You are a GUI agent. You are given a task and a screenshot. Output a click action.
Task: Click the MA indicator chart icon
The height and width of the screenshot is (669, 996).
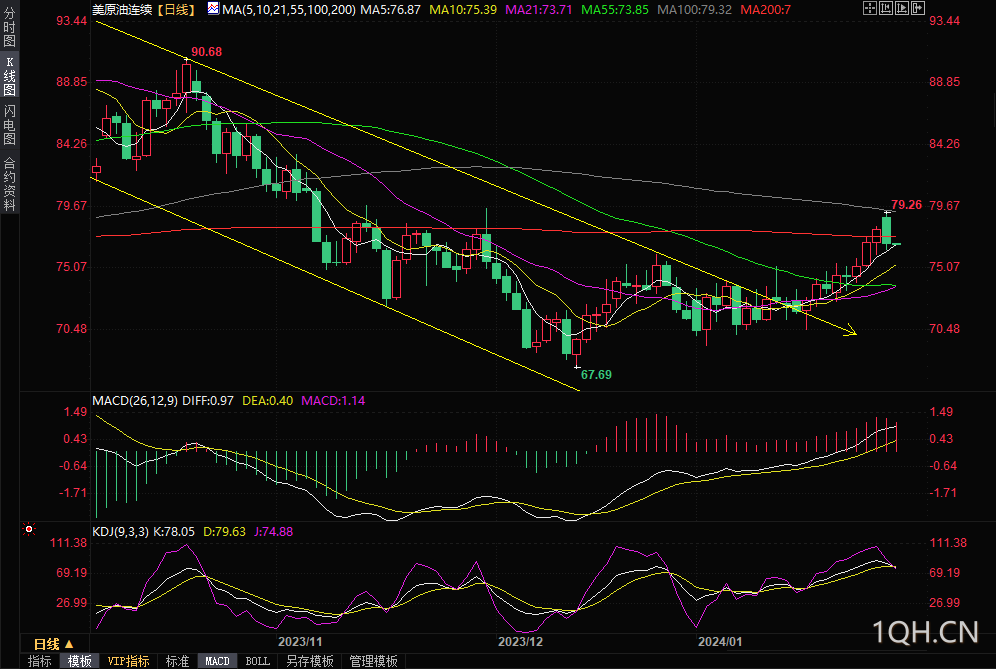point(213,9)
